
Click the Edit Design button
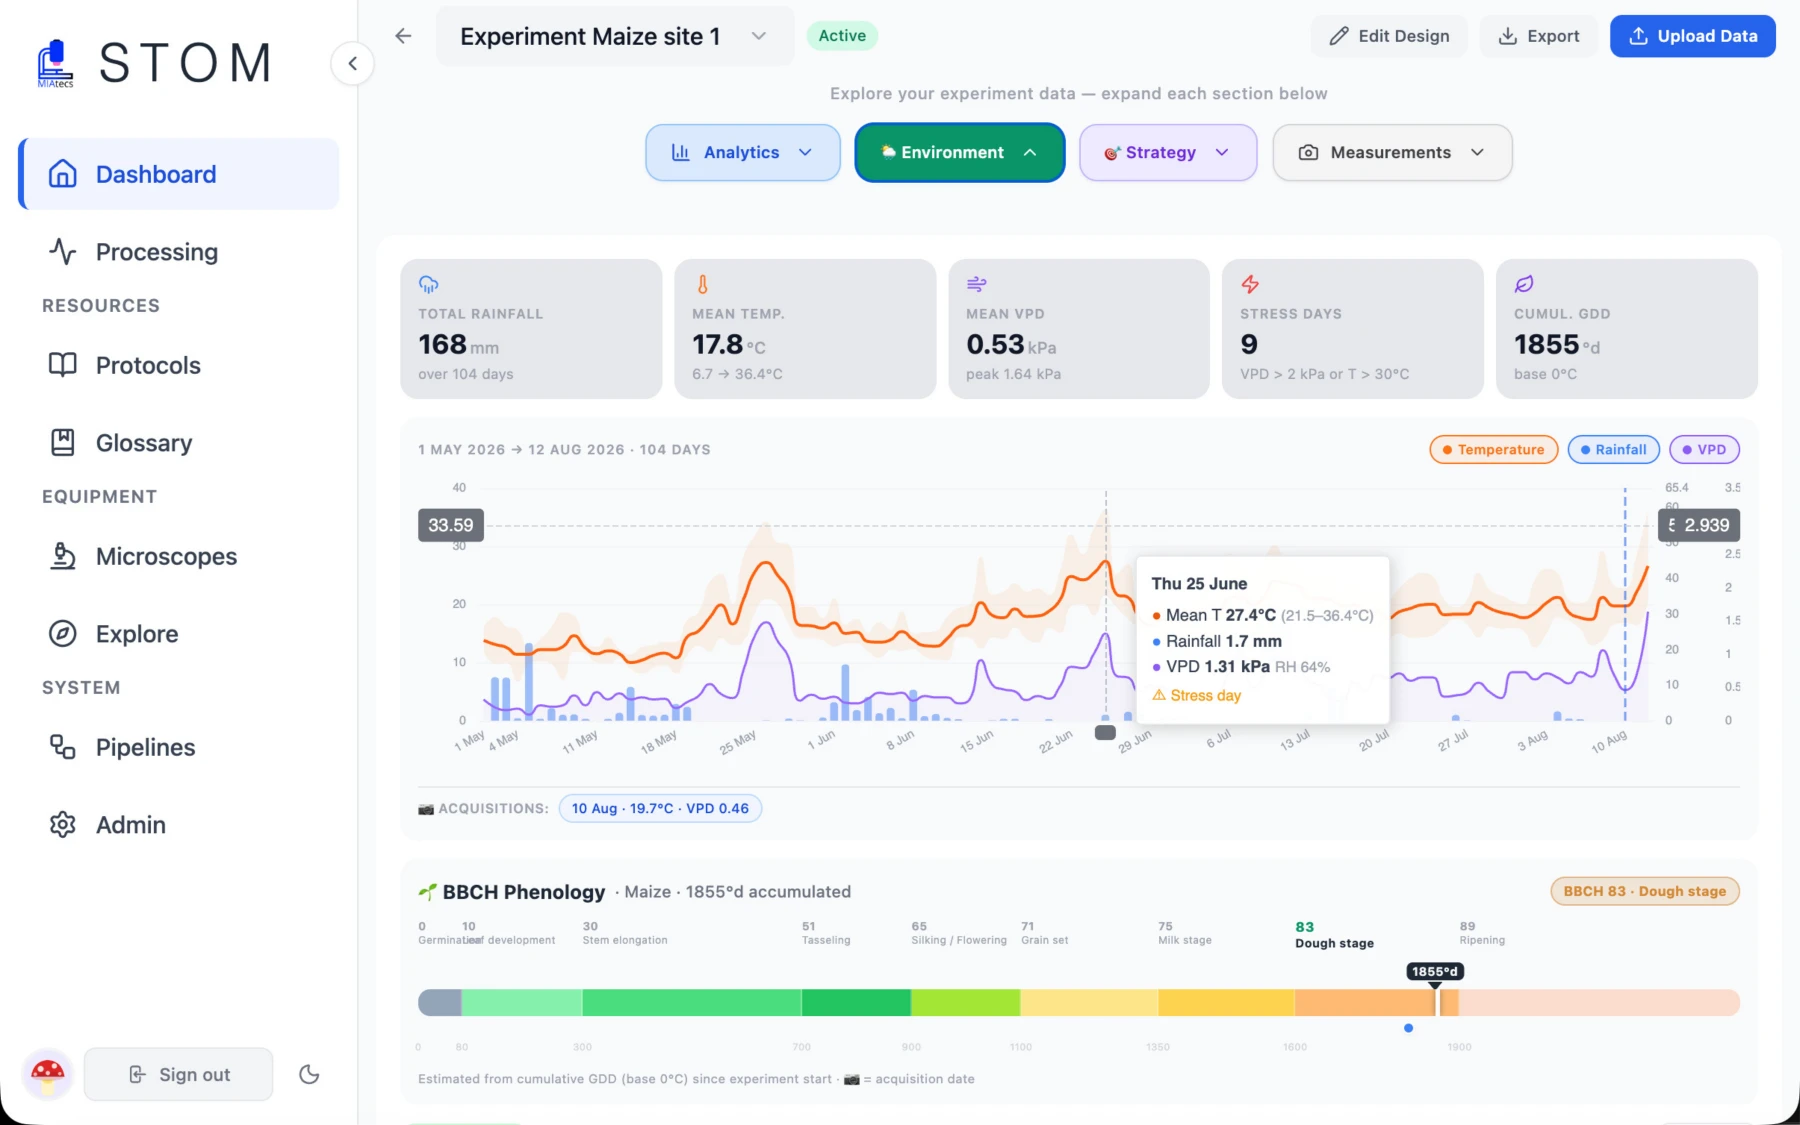[x=1389, y=36]
